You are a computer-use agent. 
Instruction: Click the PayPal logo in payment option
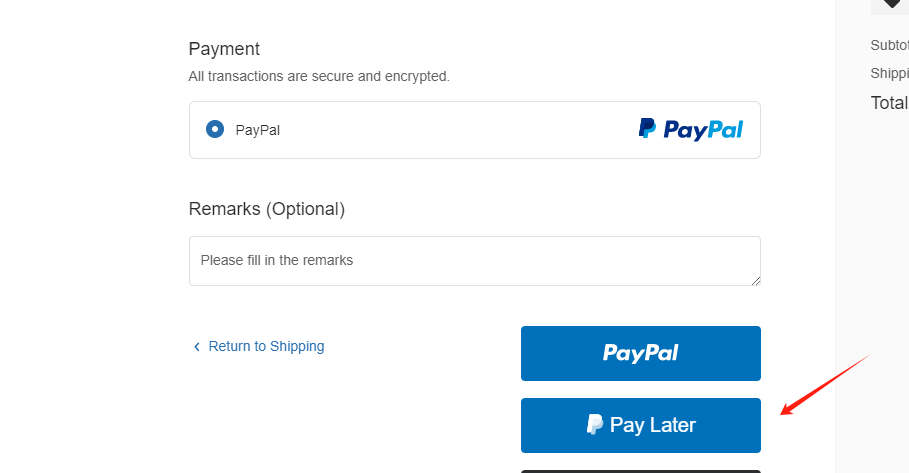point(690,129)
